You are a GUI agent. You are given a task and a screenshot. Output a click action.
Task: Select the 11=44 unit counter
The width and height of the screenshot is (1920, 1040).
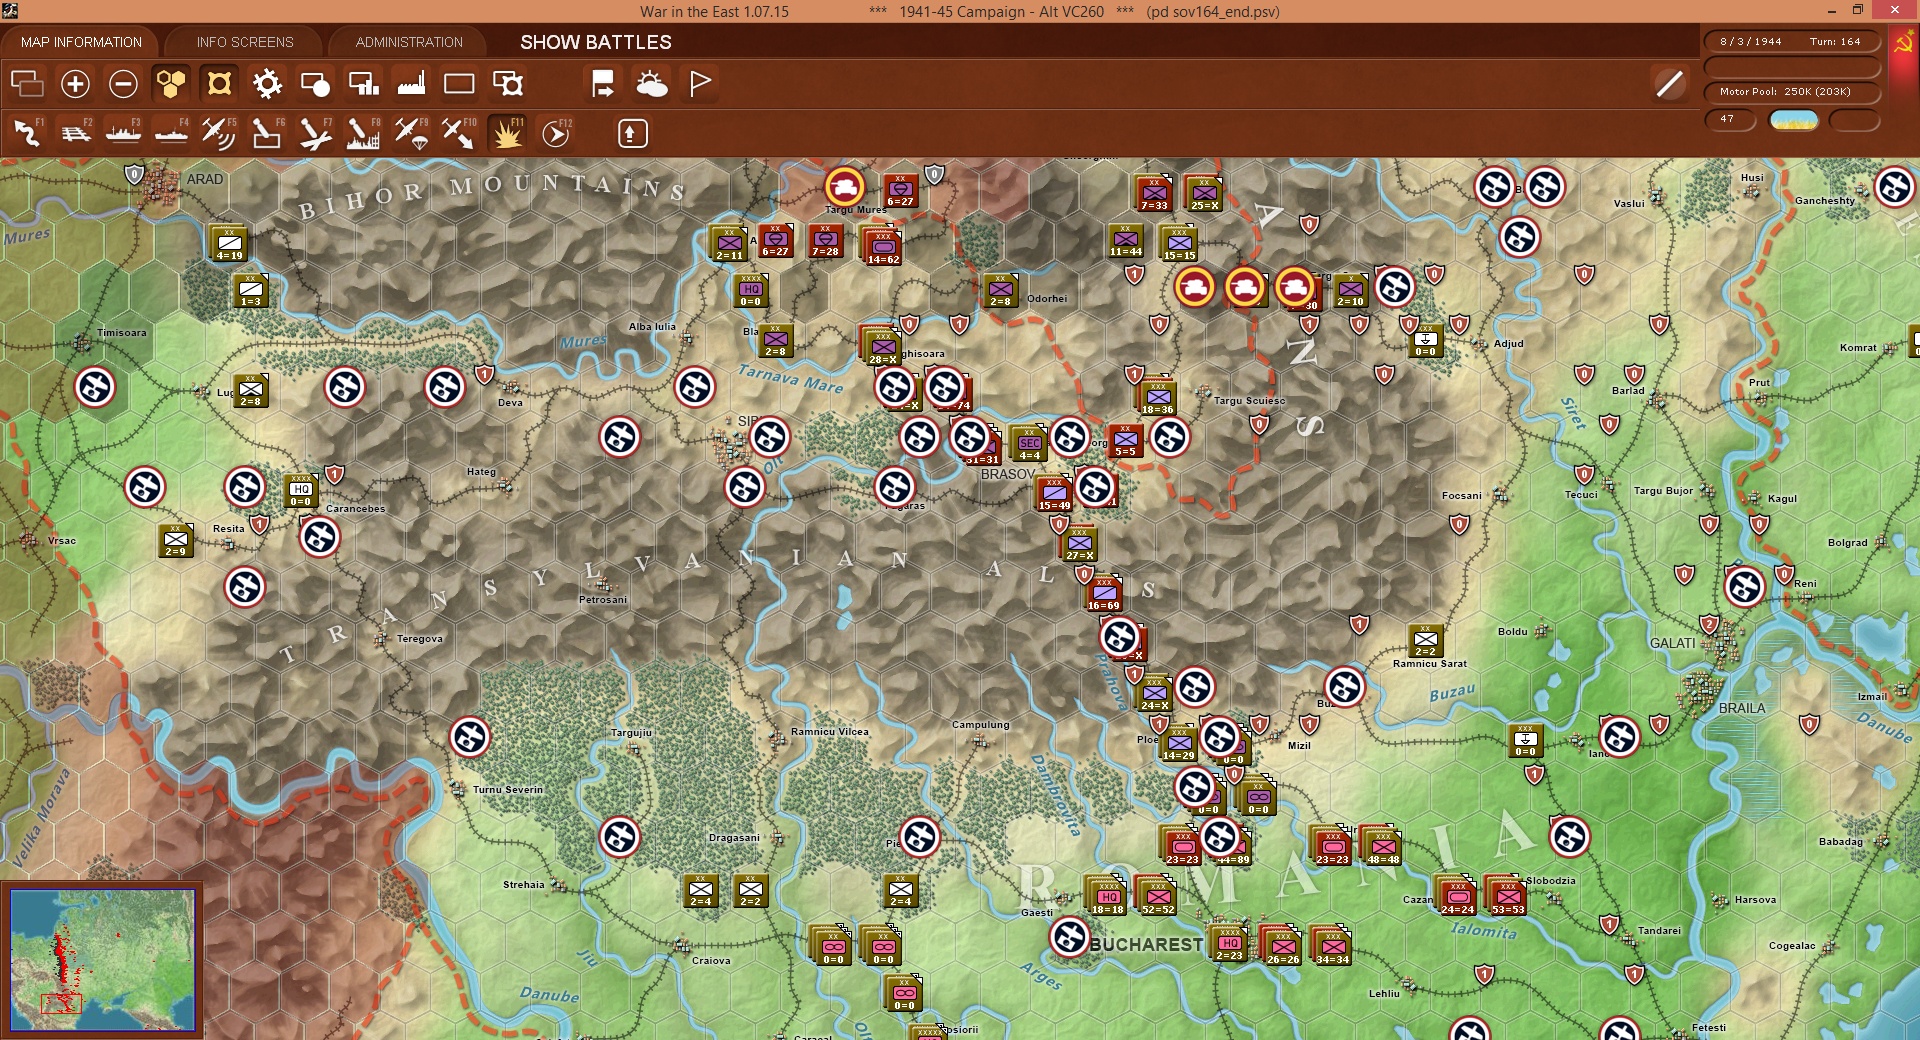tap(1126, 240)
